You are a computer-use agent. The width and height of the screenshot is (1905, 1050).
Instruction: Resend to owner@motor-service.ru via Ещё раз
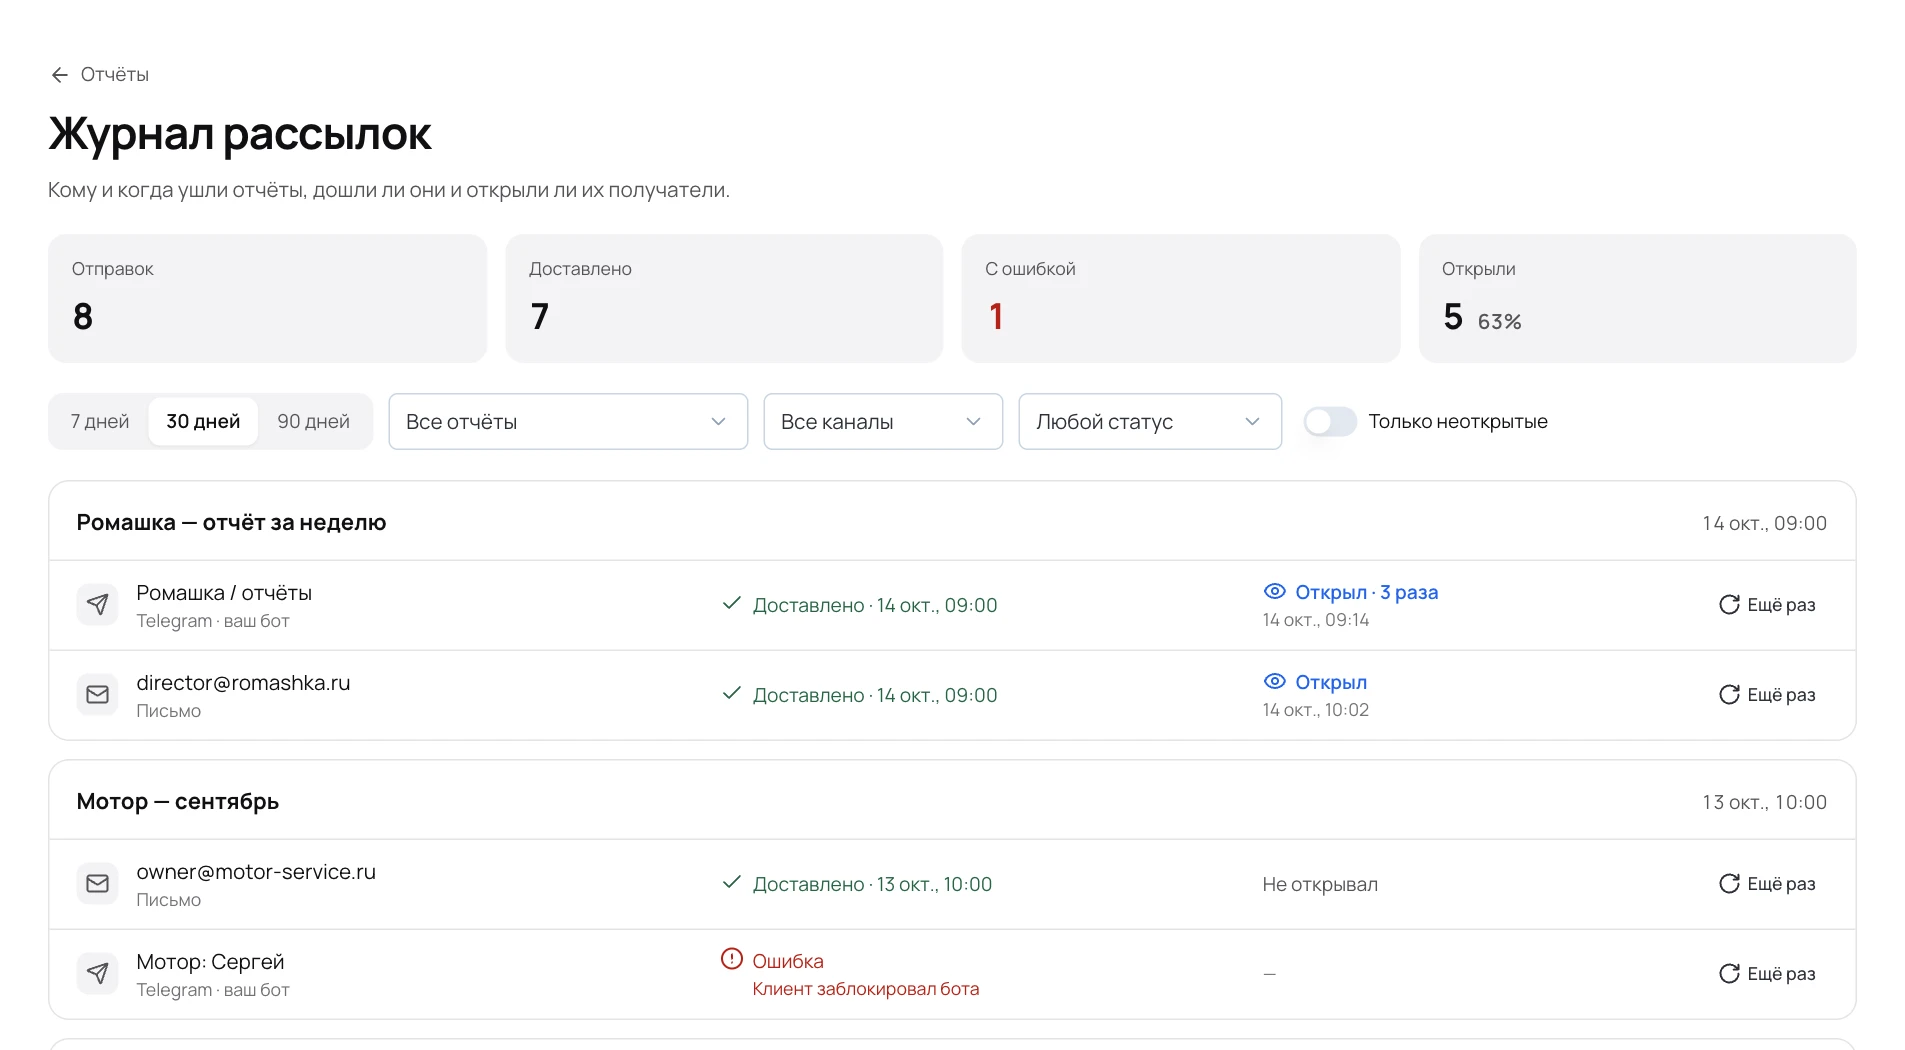1767,884
